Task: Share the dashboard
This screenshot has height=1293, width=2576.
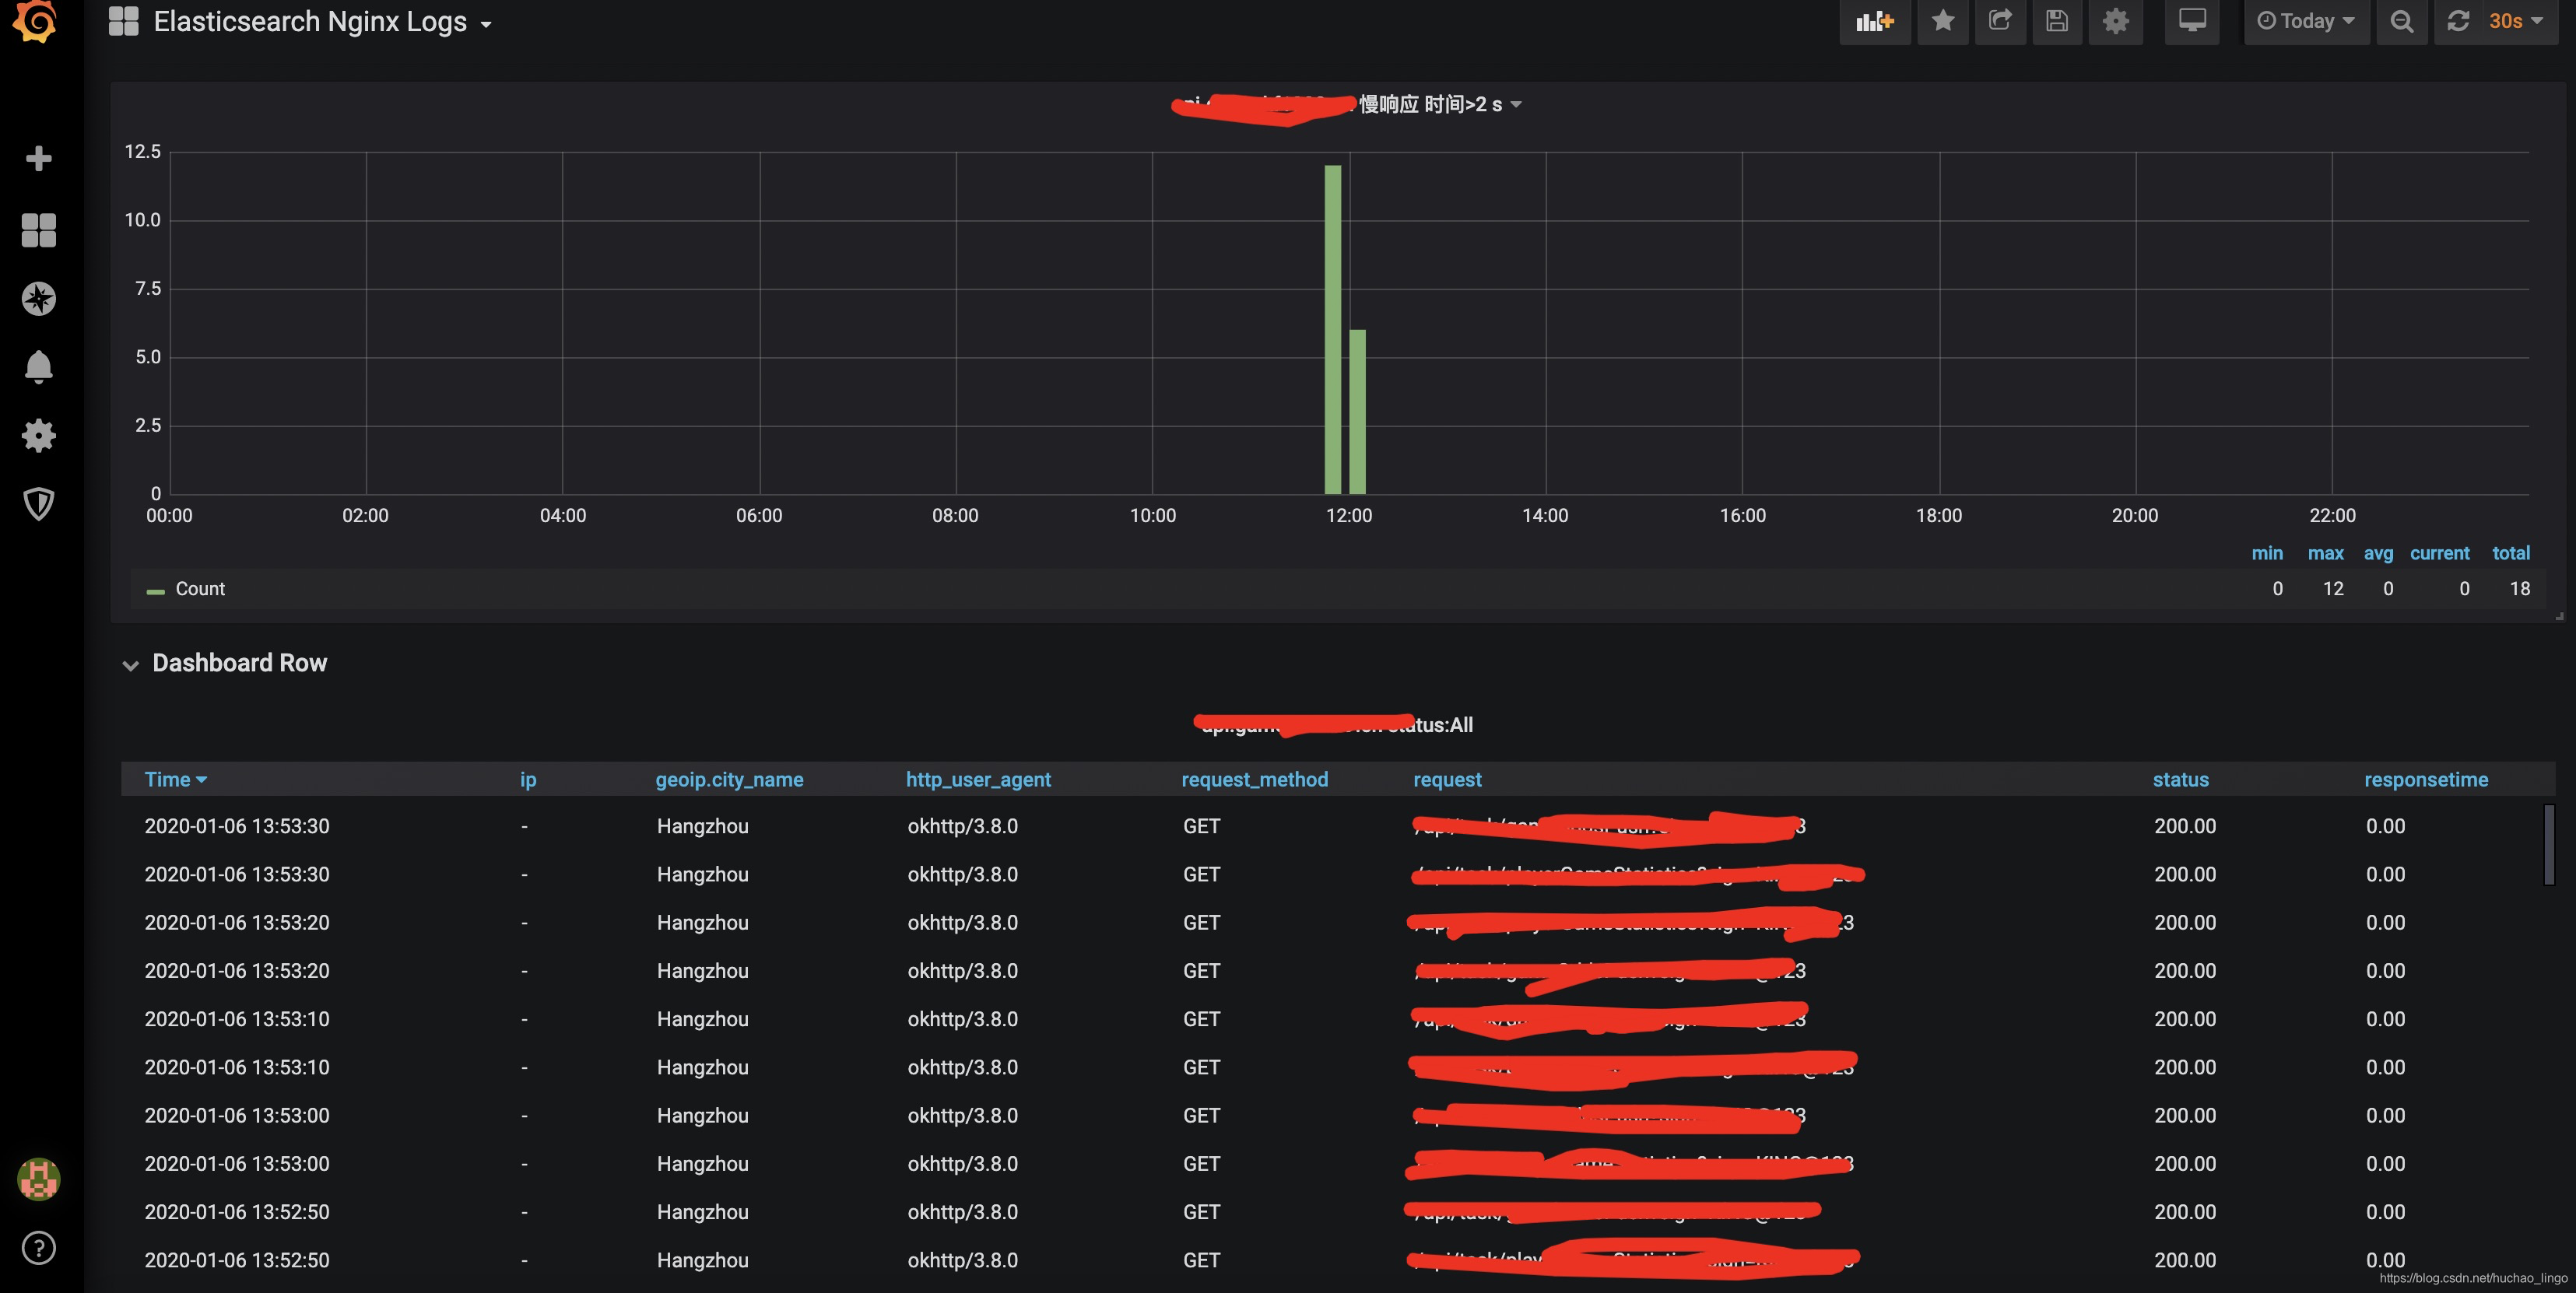Action: 2000,21
